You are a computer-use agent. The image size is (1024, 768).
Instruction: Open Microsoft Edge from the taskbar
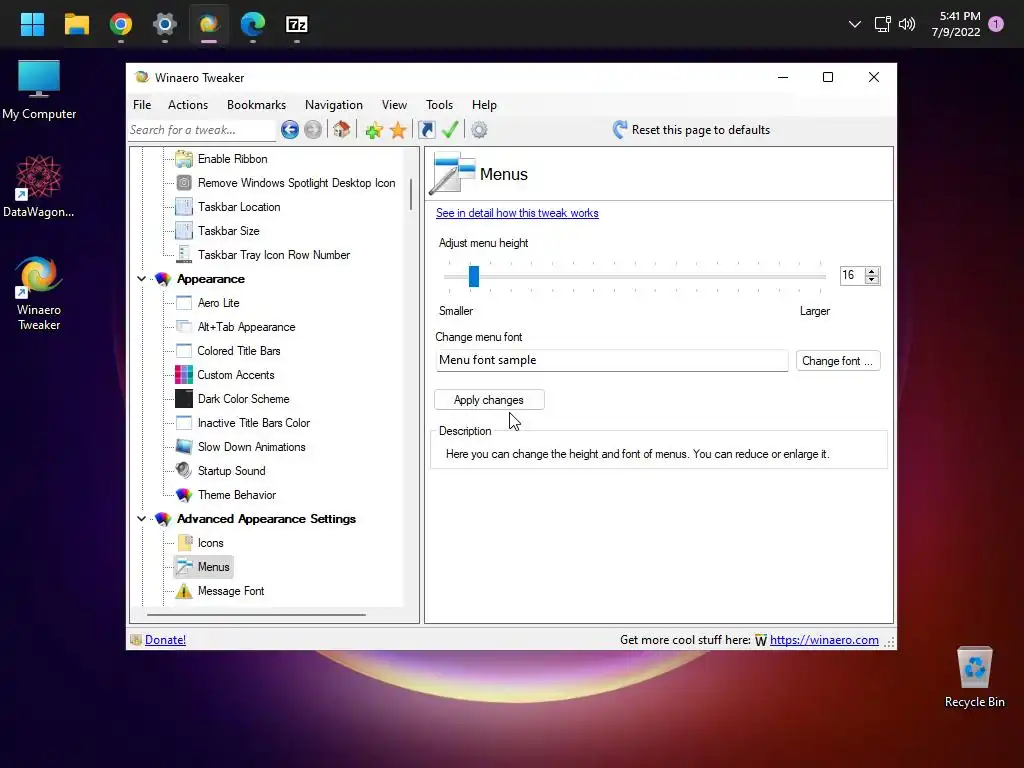[x=253, y=25]
